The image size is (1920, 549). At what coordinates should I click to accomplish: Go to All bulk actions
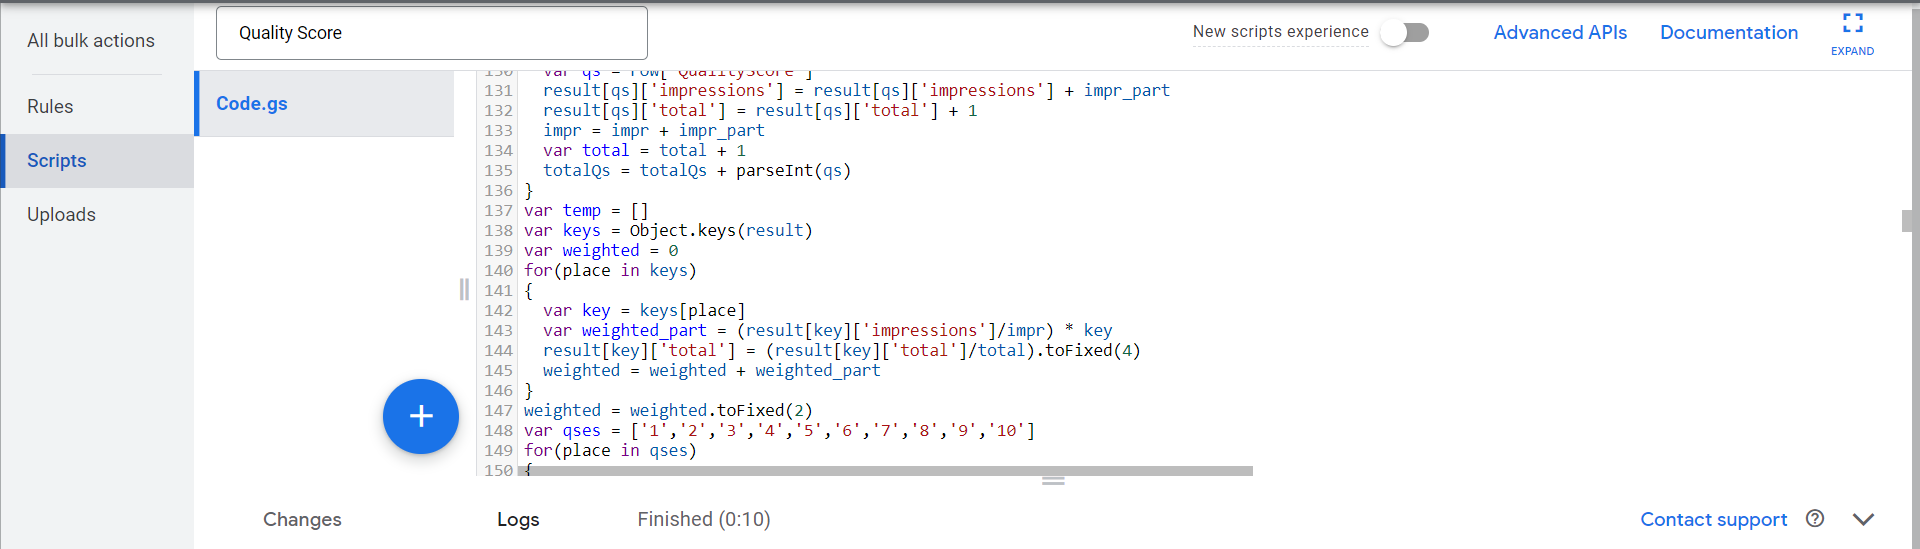click(91, 40)
